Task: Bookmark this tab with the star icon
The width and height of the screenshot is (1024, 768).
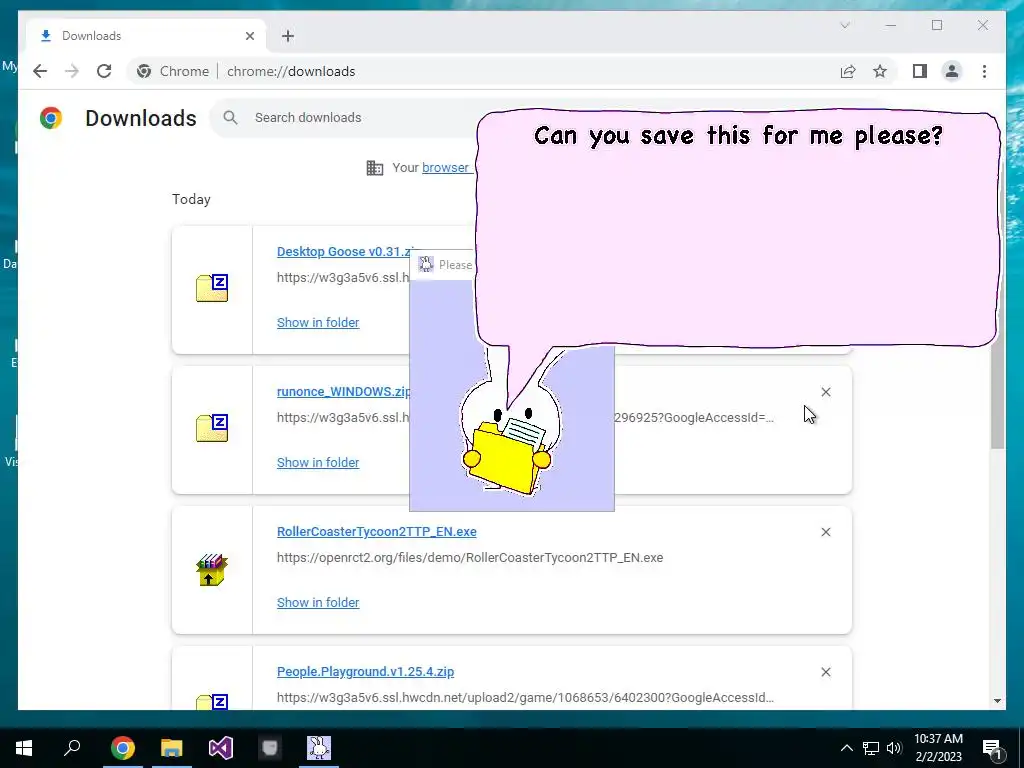Action: pyautogui.click(x=880, y=71)
